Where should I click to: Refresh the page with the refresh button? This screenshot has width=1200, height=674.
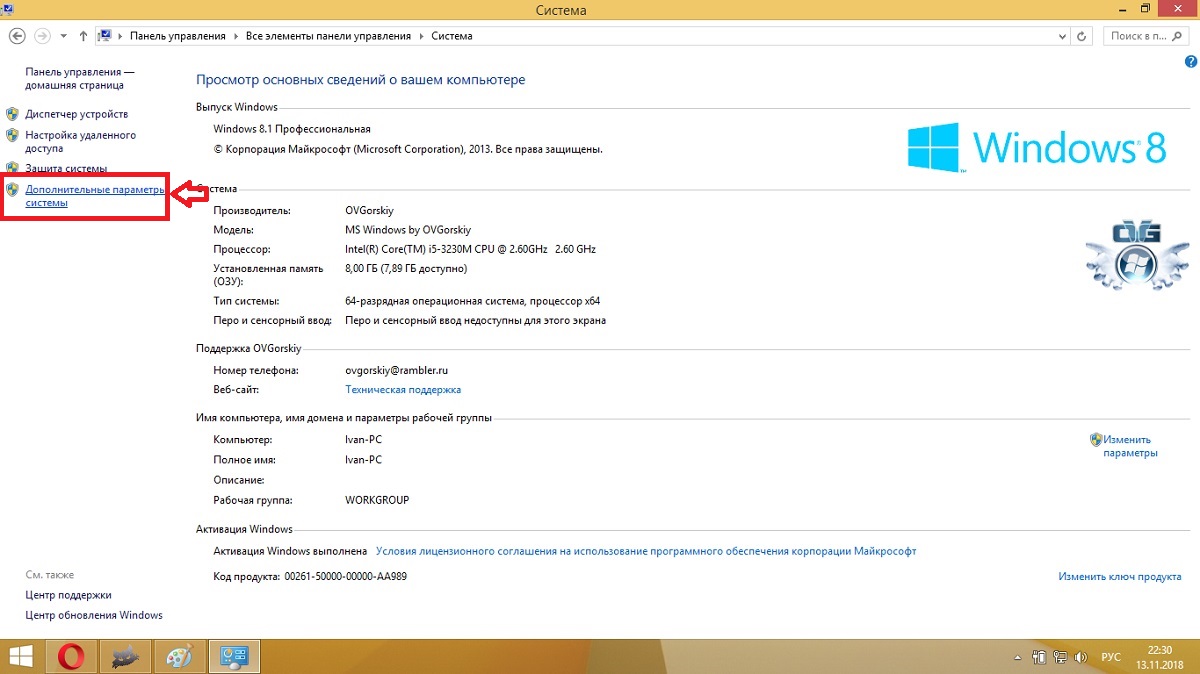tap(1081, 36)
